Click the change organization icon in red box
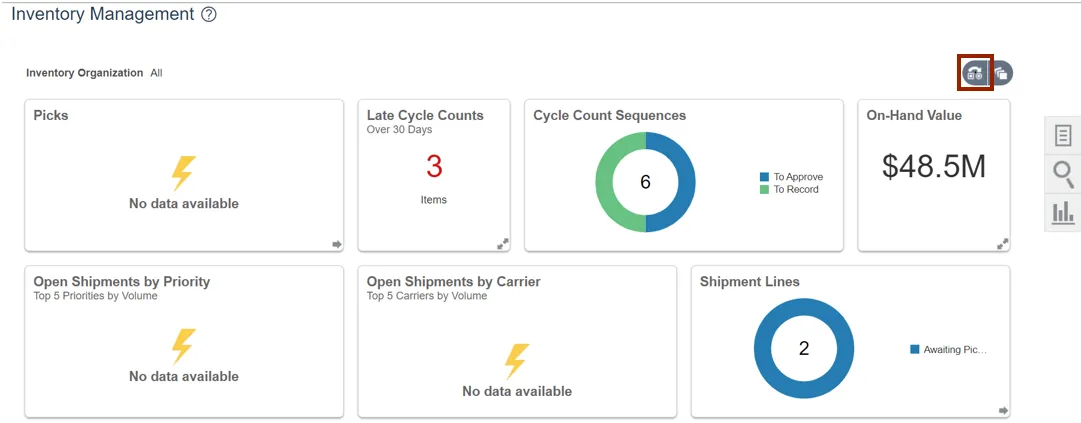 [975, 73]
